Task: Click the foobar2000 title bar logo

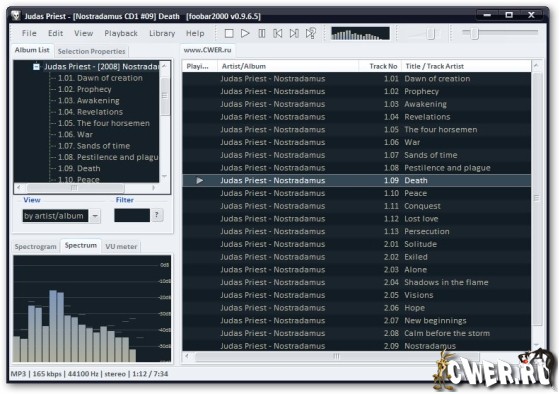Action: (x=15, y=16)
